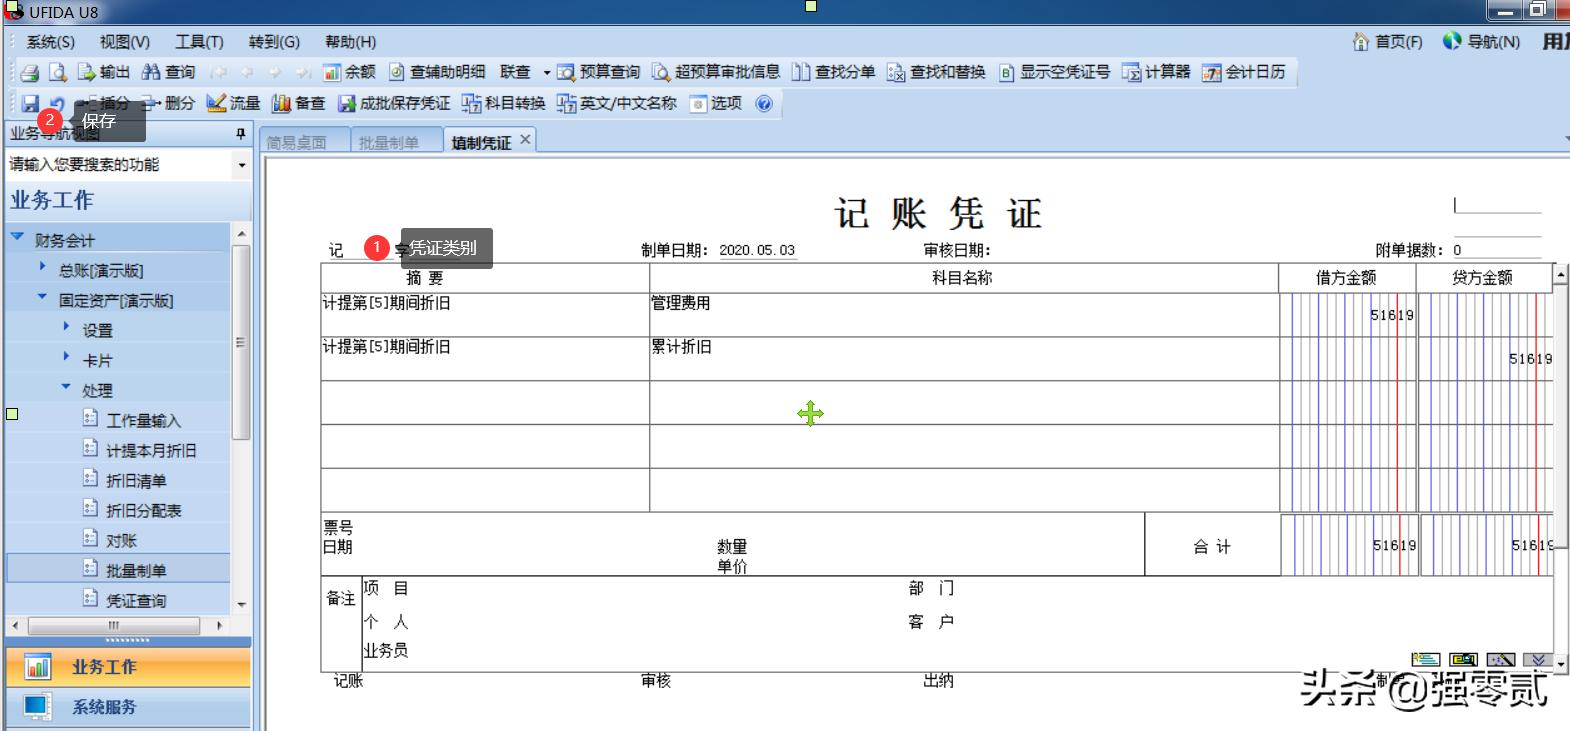Click the Print icon in the toolbar
The height and width of the screenshot is (731, 1570).
[x=30, y=72]
